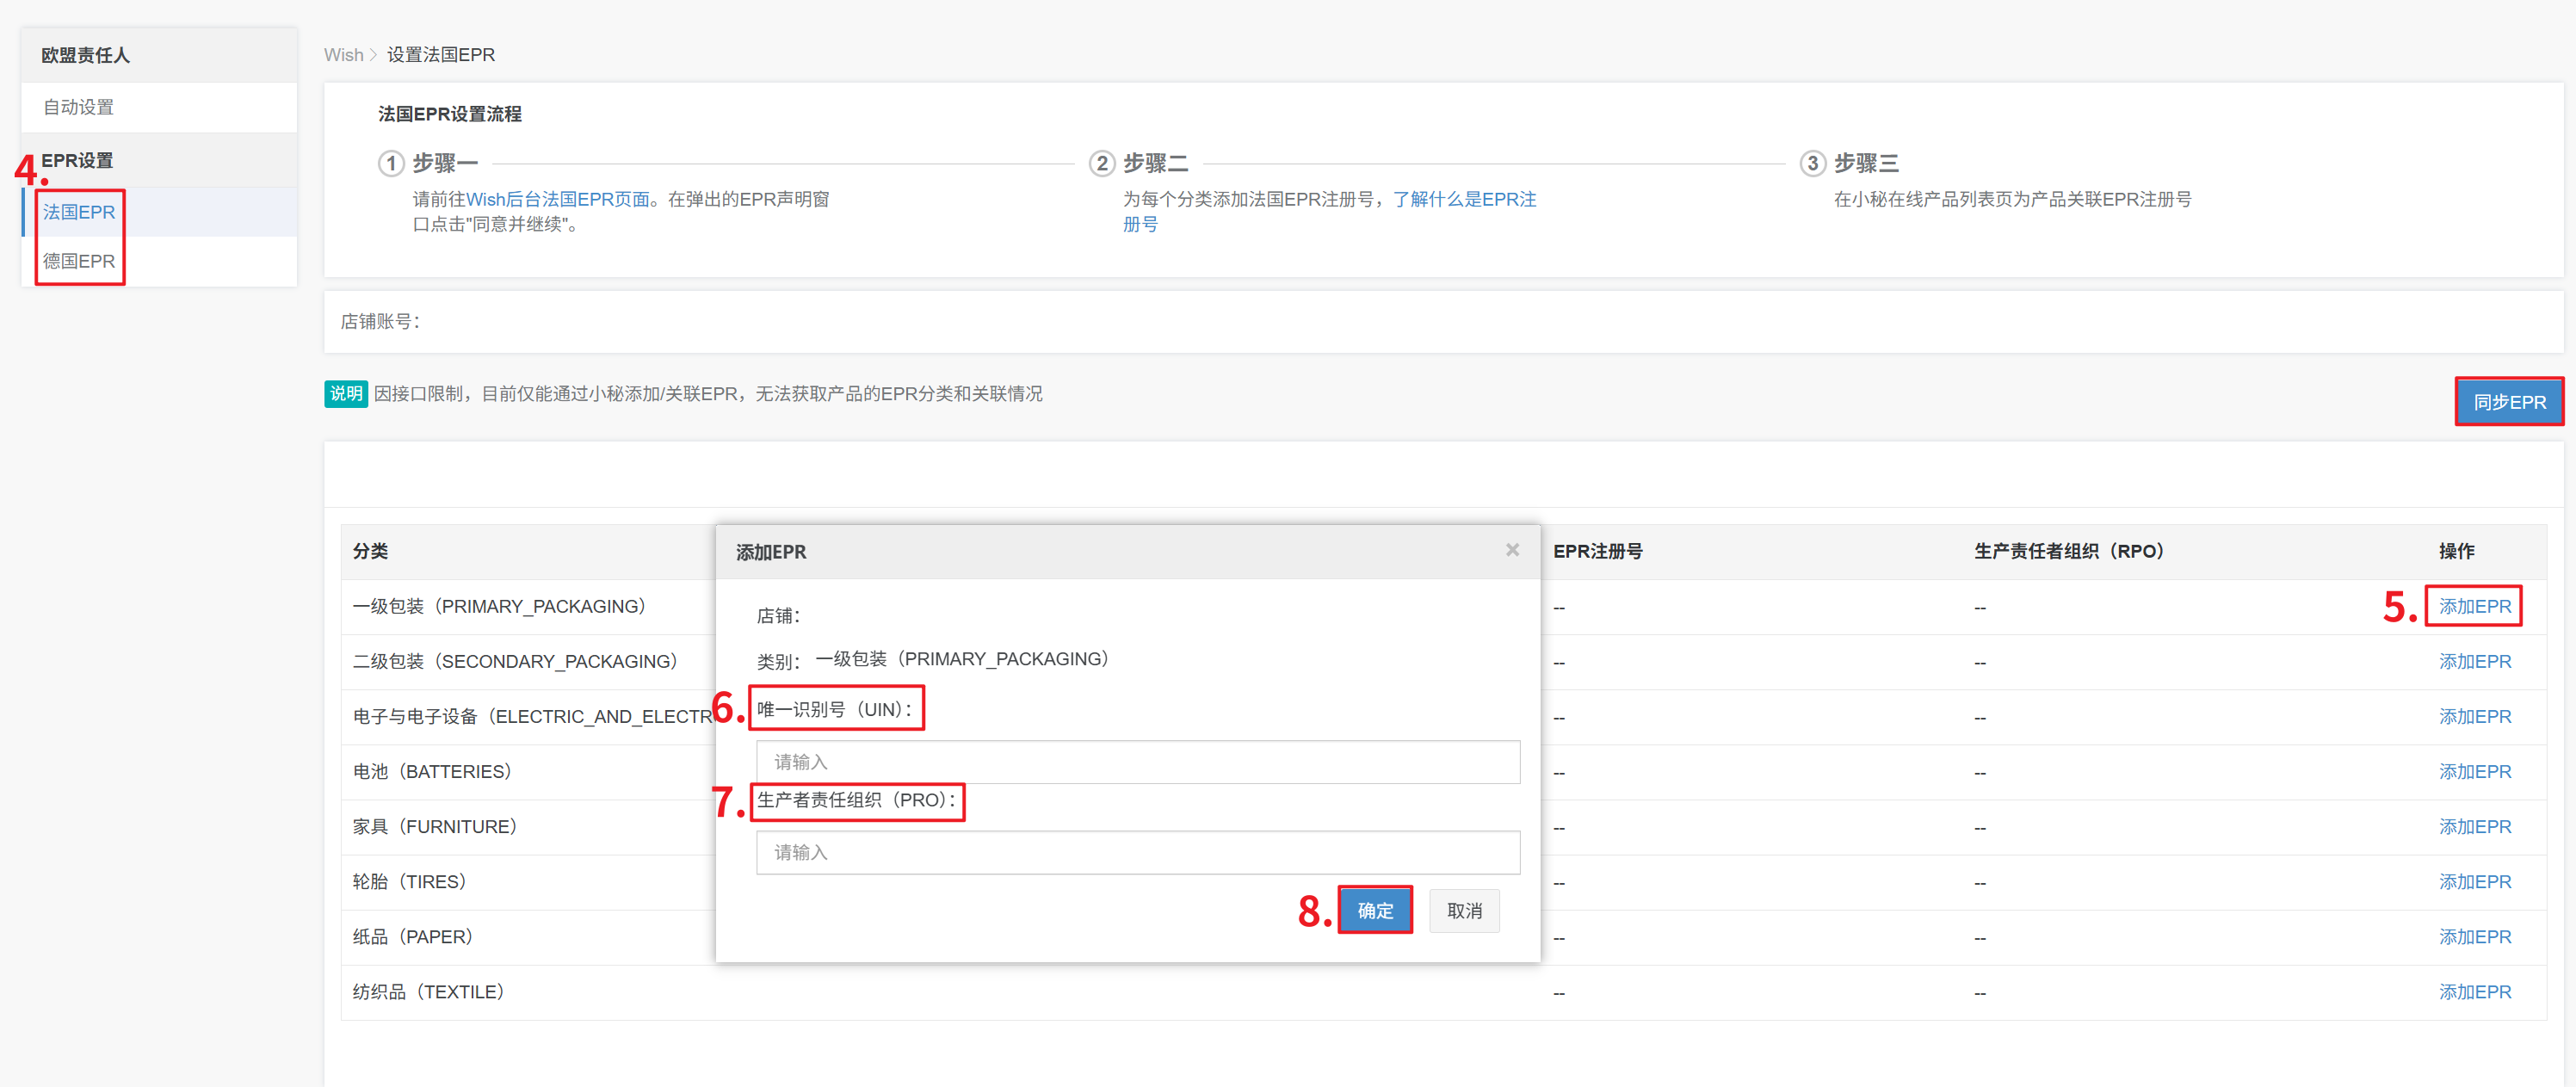Open Wish后台法国EPR页面 link
This screenshot has width=2576, height=1087.
point(558,199)
